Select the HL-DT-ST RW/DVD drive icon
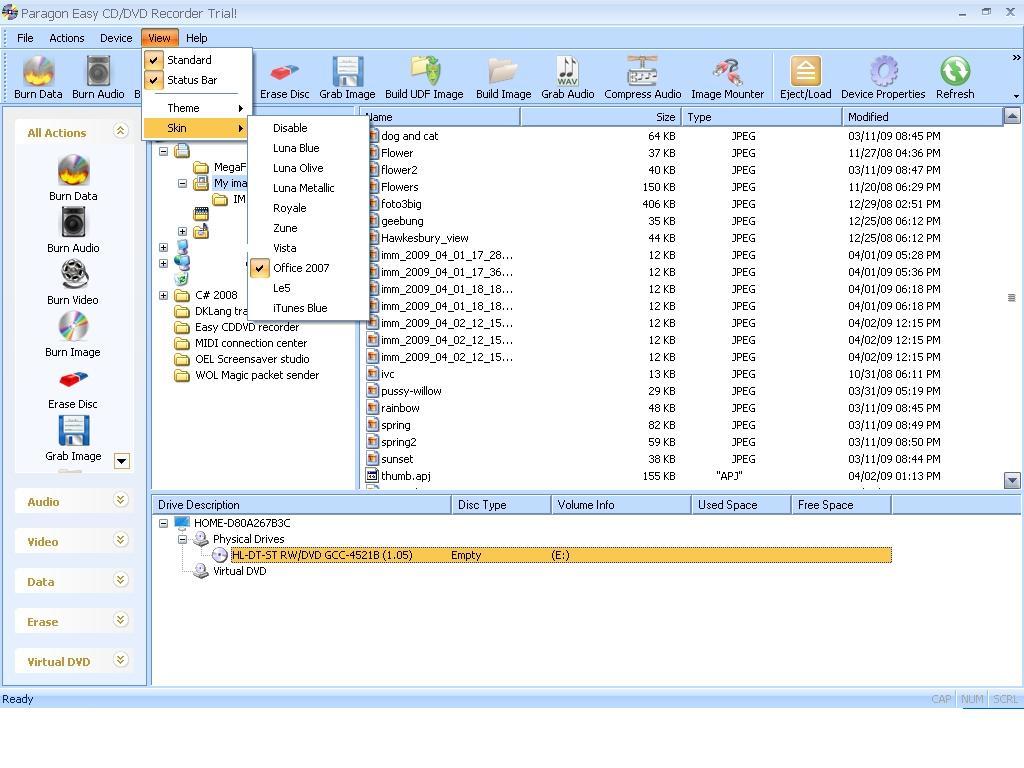1024x768 pixels. pyautogui.click(x=220, y=555)
